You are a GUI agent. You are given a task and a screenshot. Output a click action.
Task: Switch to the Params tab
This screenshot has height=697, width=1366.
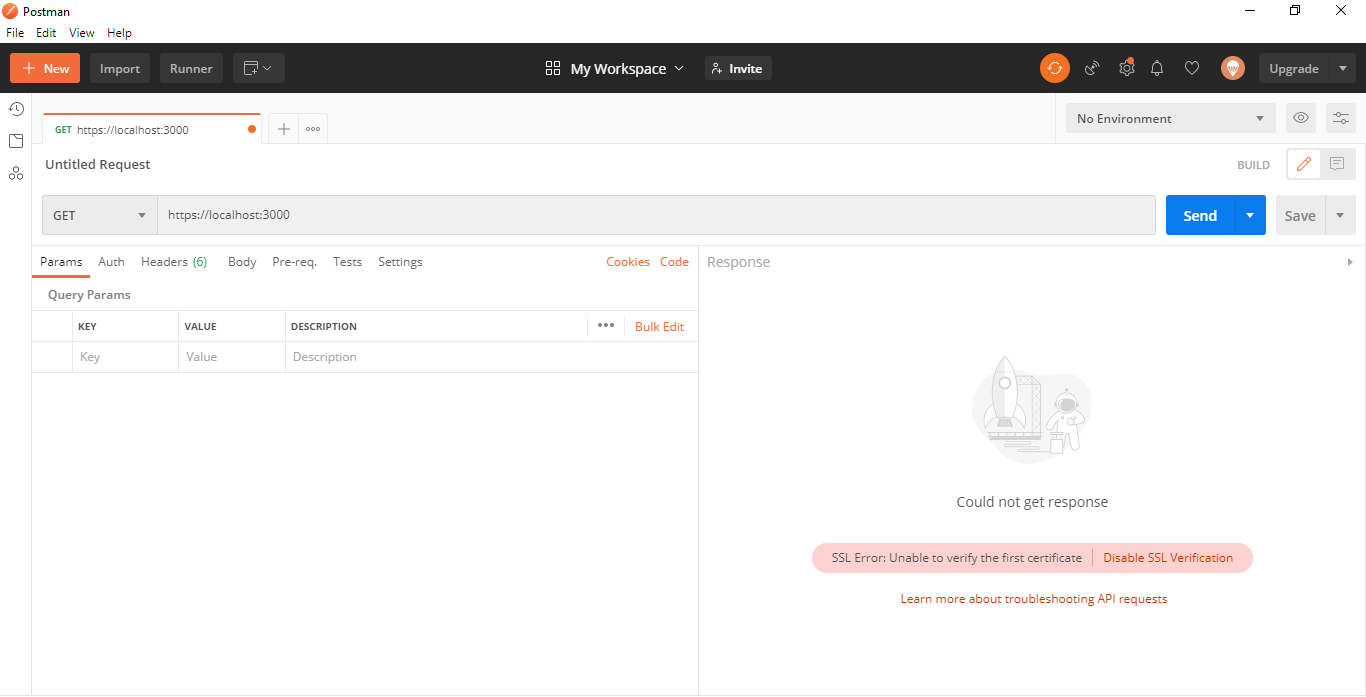(x=61, y=262)
